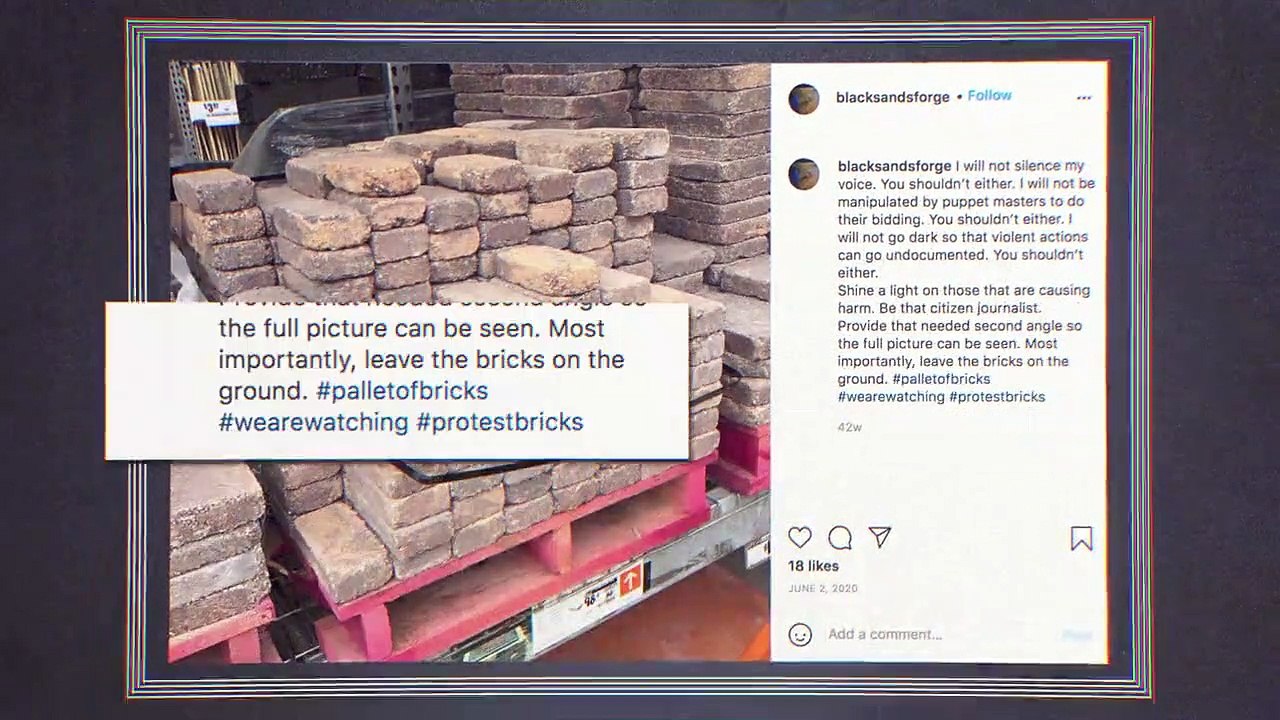Save post with bookmark icon
1280x720 pixels.
point(1081,539)
